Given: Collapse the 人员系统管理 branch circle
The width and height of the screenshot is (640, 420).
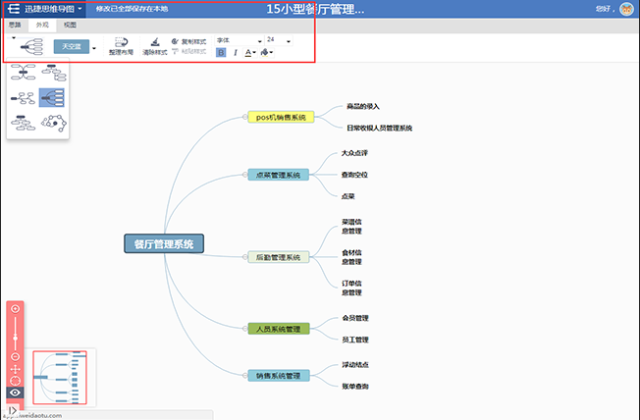Looking at the screenshot, I should point(245,329).
